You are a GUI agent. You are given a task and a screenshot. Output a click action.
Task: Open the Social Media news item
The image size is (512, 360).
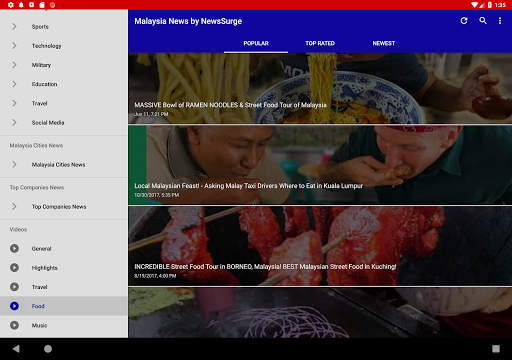click(64, 122)
